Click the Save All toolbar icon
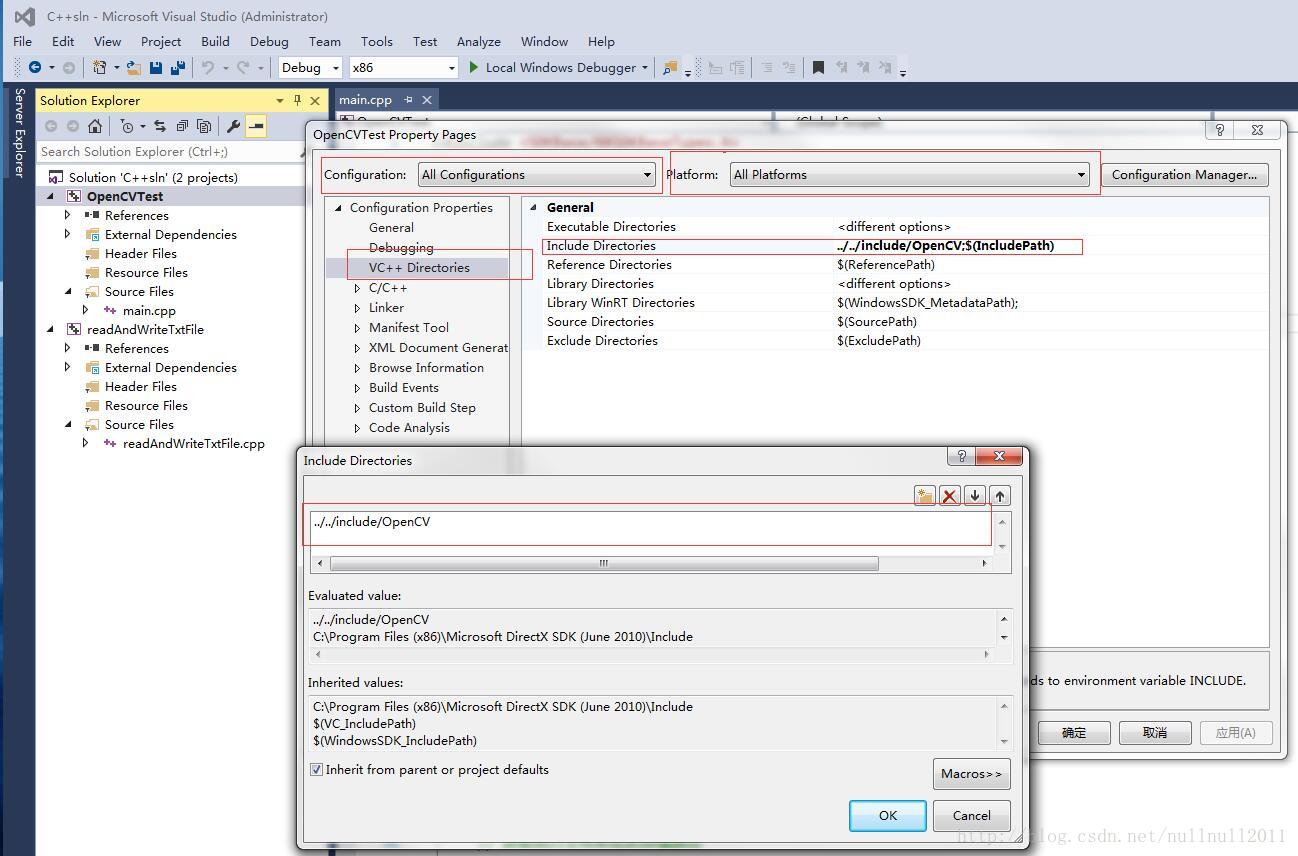The image size is (1298, 856). click(178, 67)
